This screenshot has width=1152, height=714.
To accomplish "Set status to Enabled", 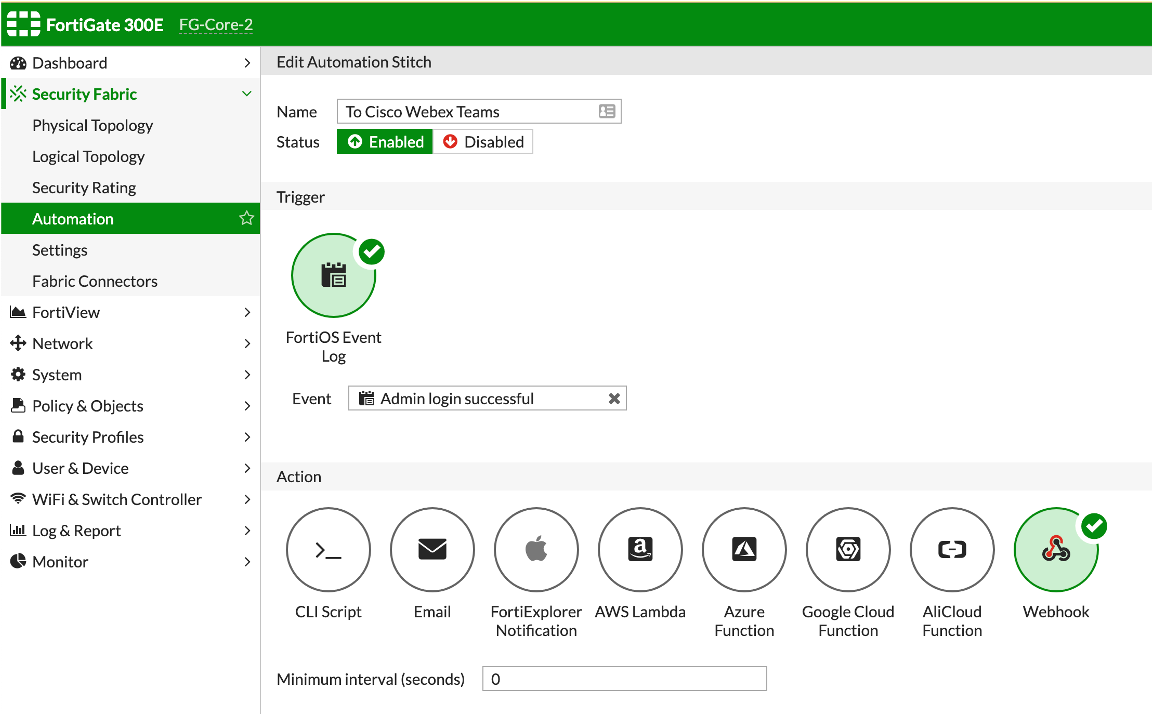I will pyautogui.click(x=385, y=142).
